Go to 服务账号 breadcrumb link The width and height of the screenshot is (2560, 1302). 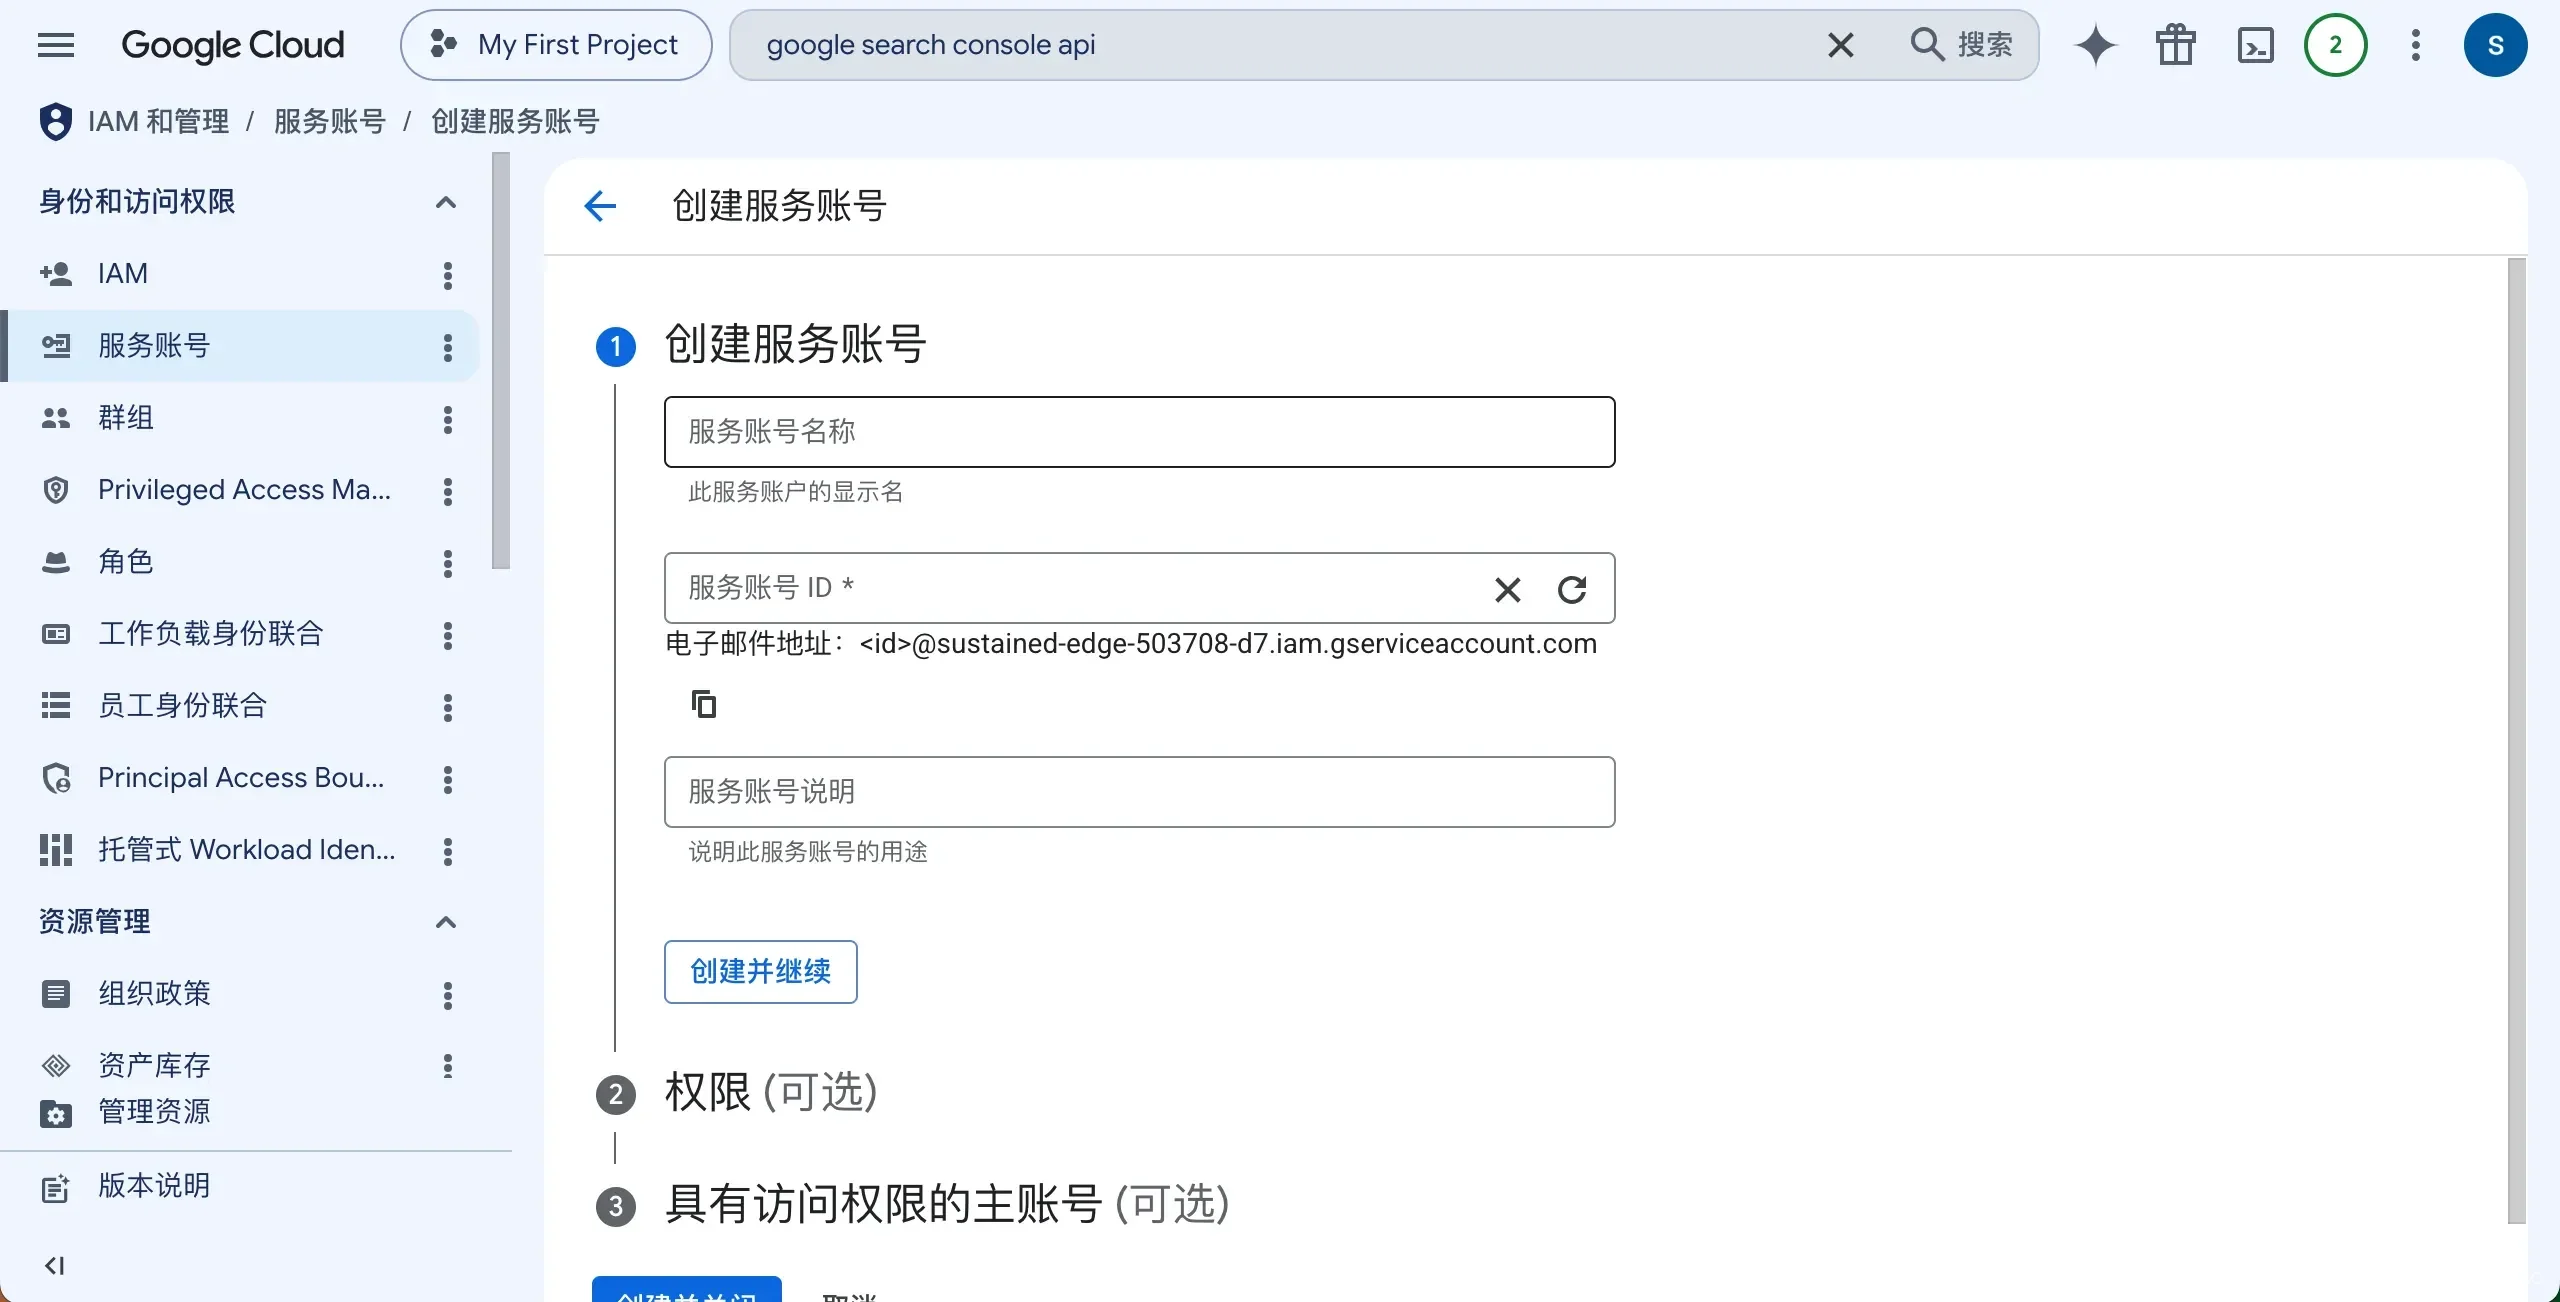pyautogui.click(x=330, y=122)
